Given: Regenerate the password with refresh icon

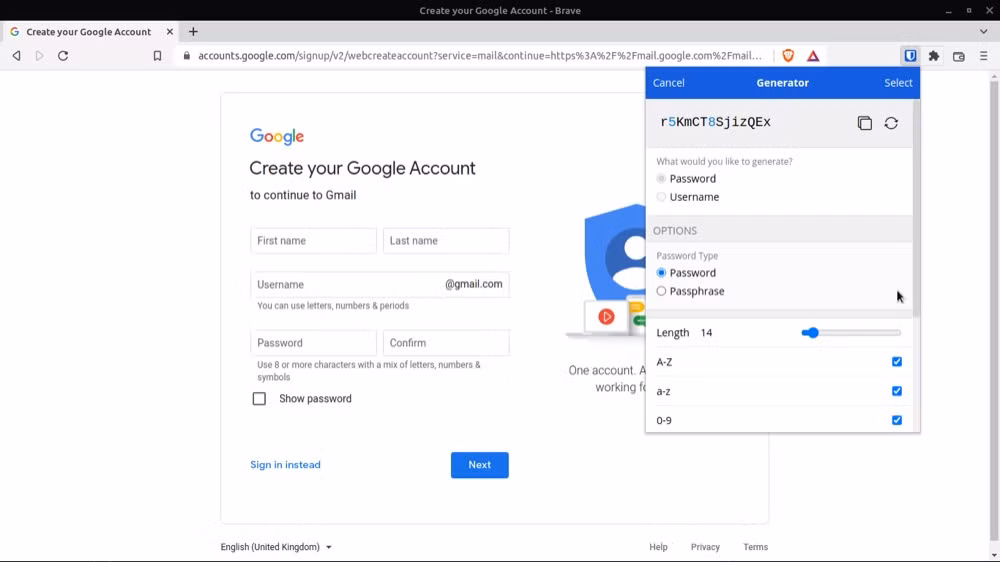Looking at the screenshot, I should (x=891, y=123).
